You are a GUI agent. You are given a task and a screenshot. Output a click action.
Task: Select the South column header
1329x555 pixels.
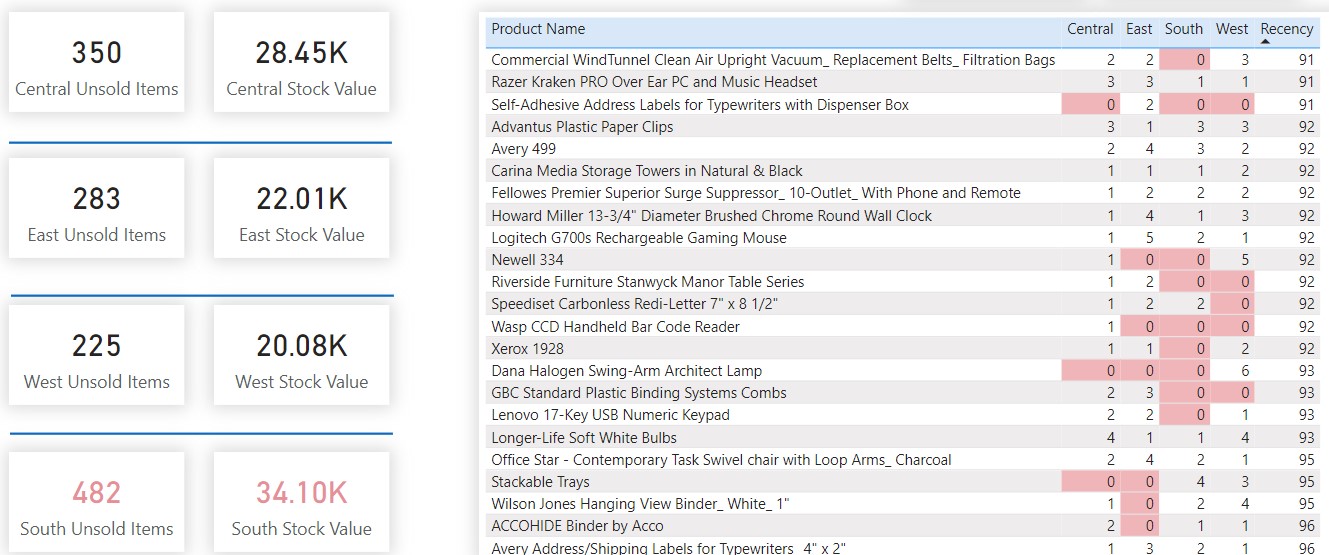pos(1184,29)
